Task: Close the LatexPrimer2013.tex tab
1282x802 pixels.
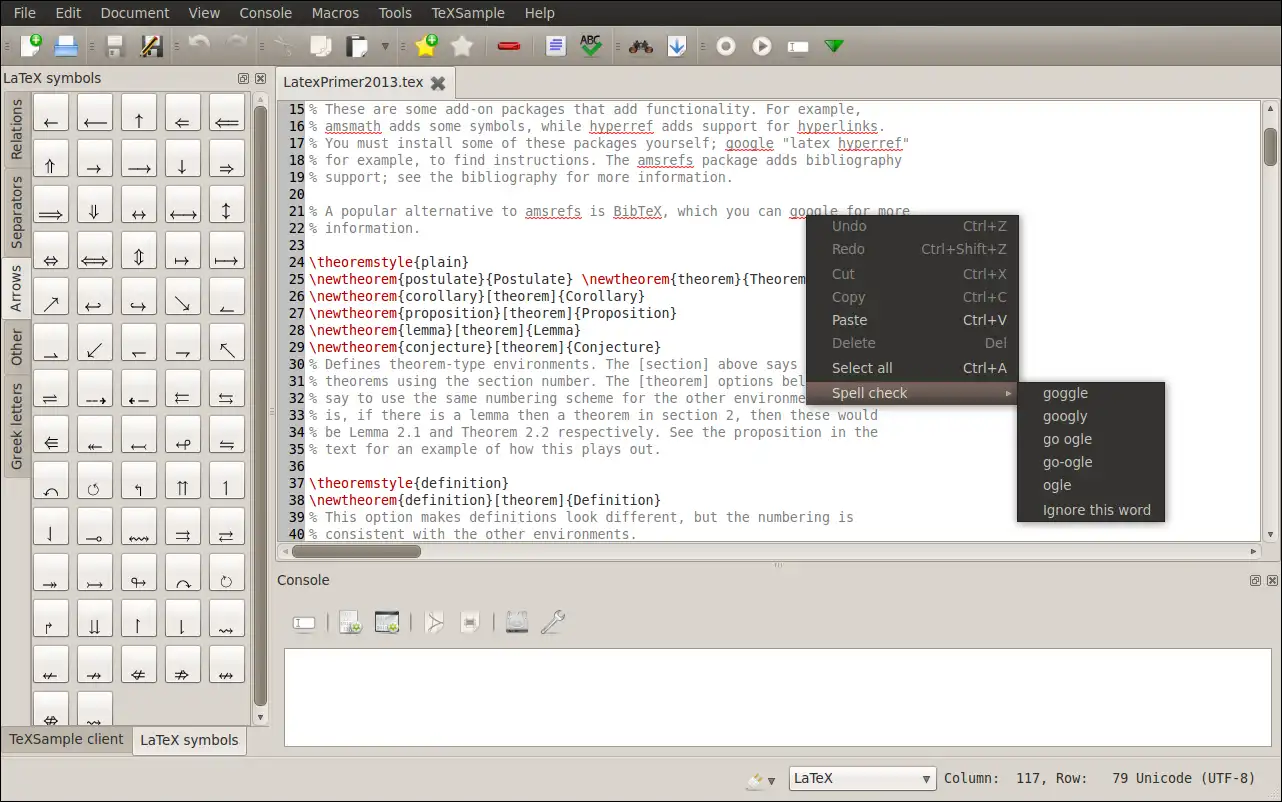Action: coord(437,82)
